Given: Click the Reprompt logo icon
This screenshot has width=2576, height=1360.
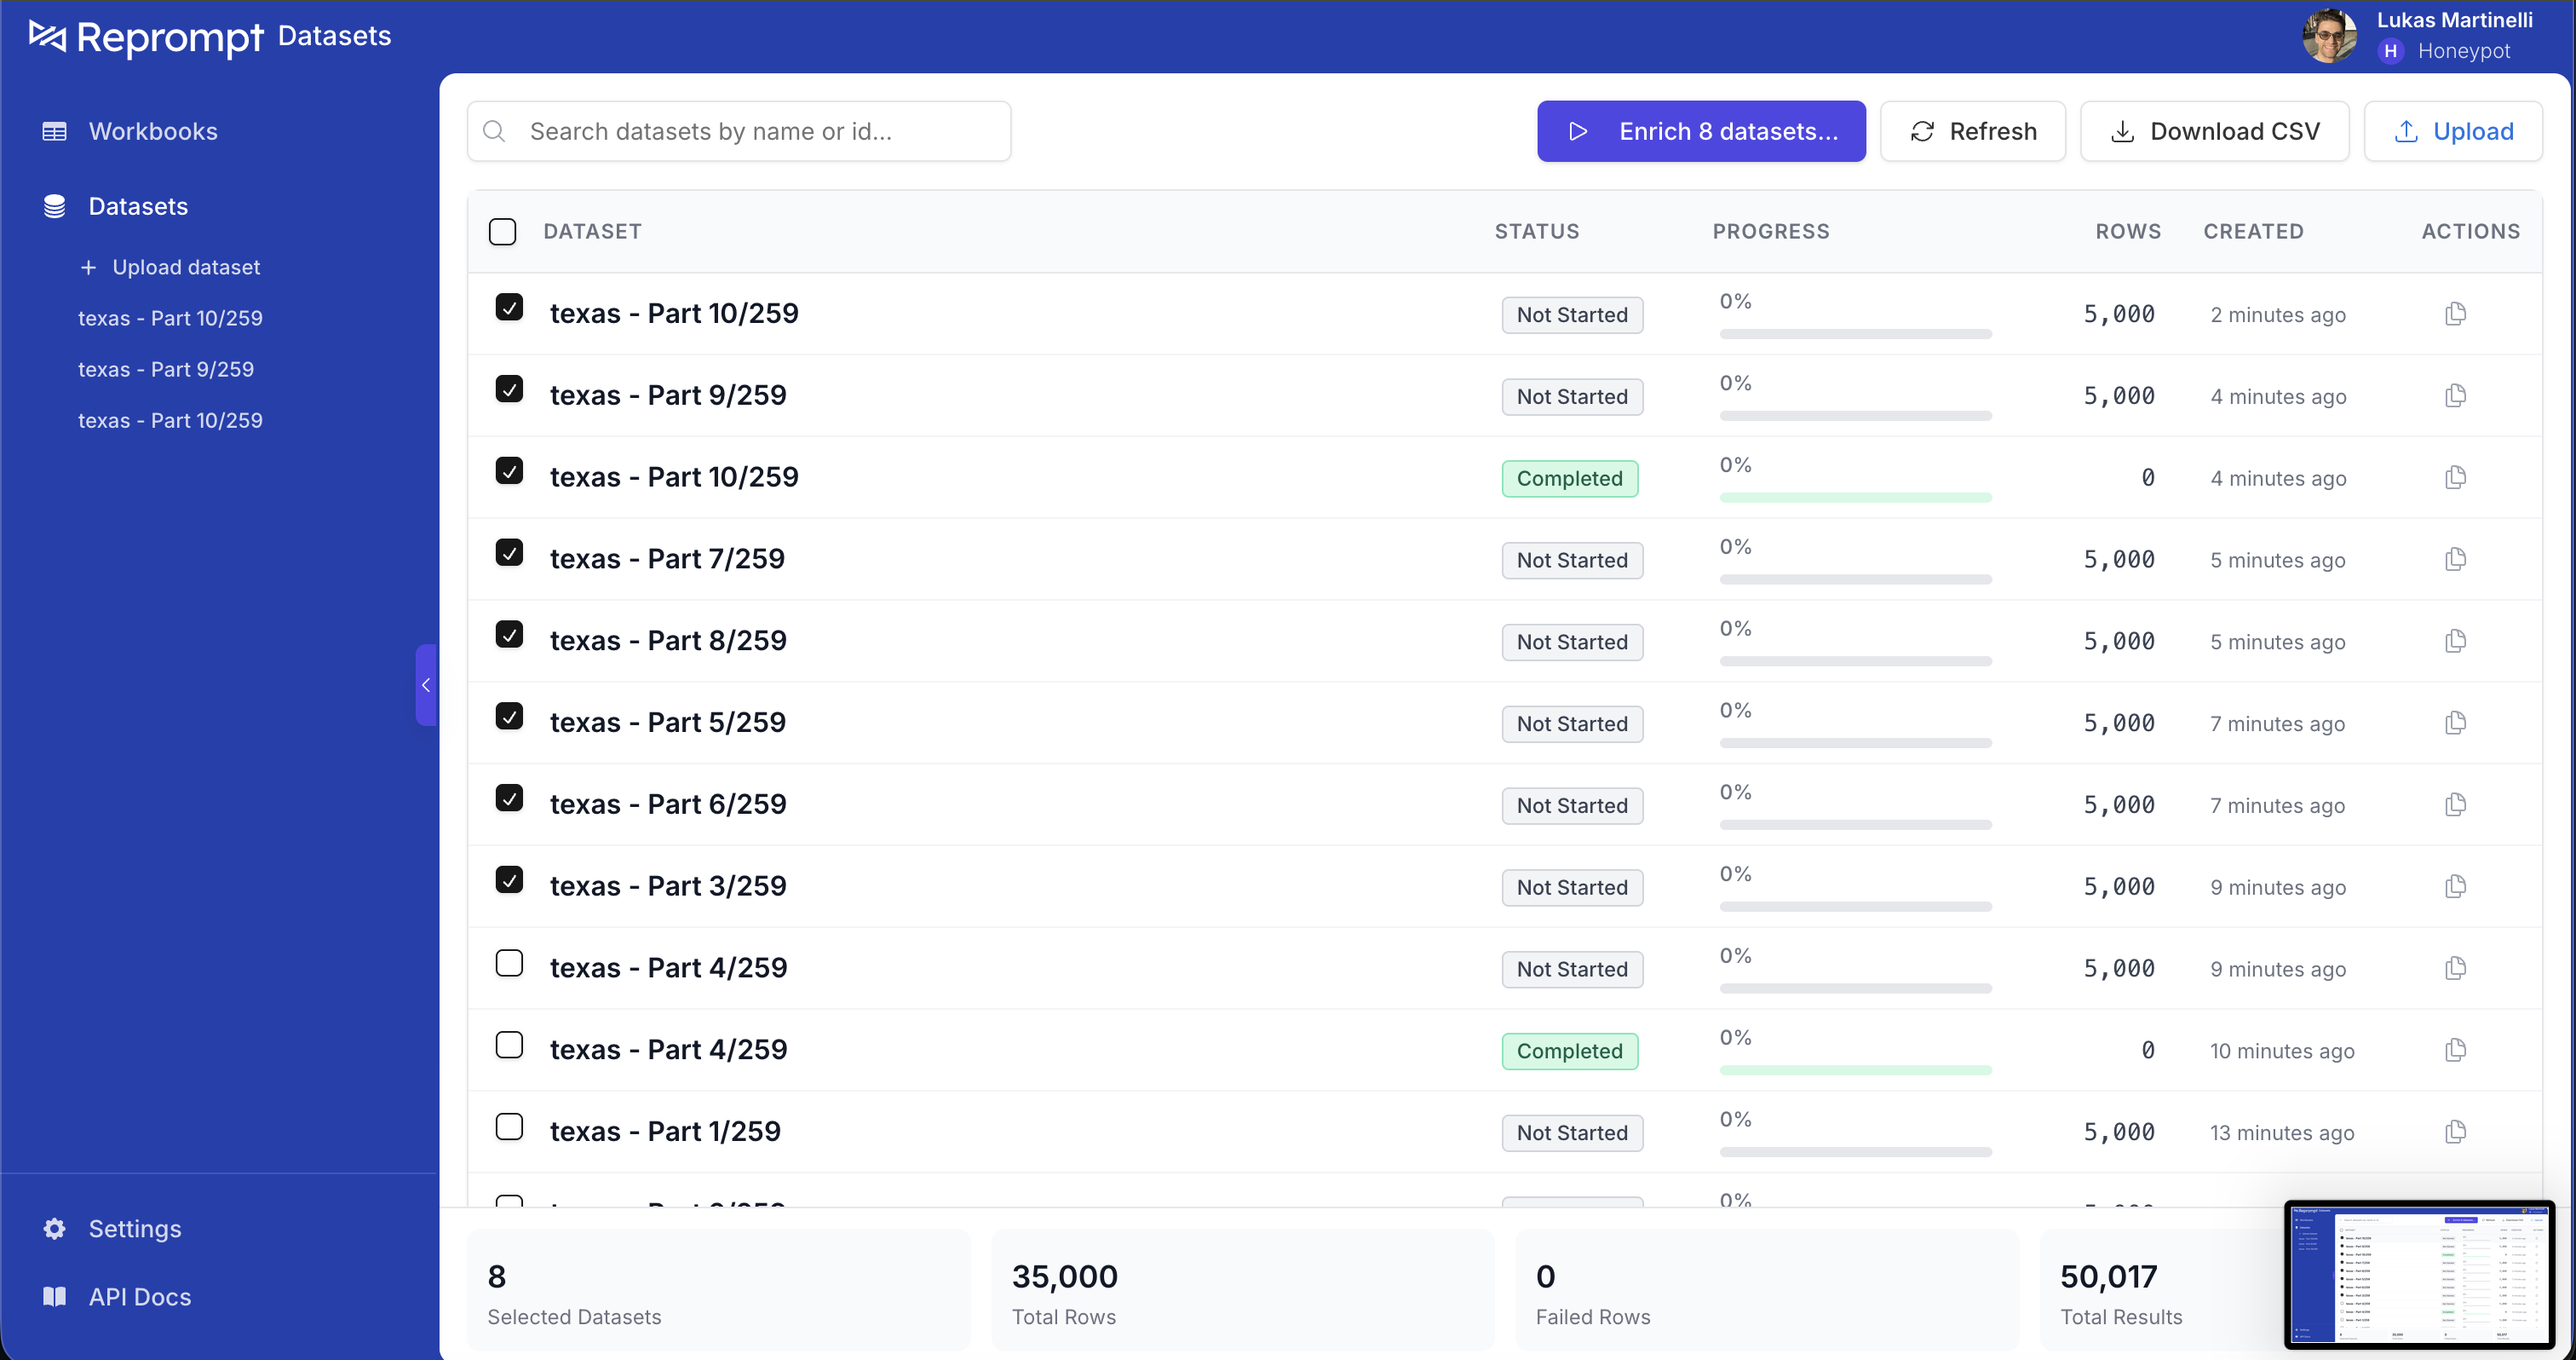Looking at the screenshot, I should [x=47, y=36].
